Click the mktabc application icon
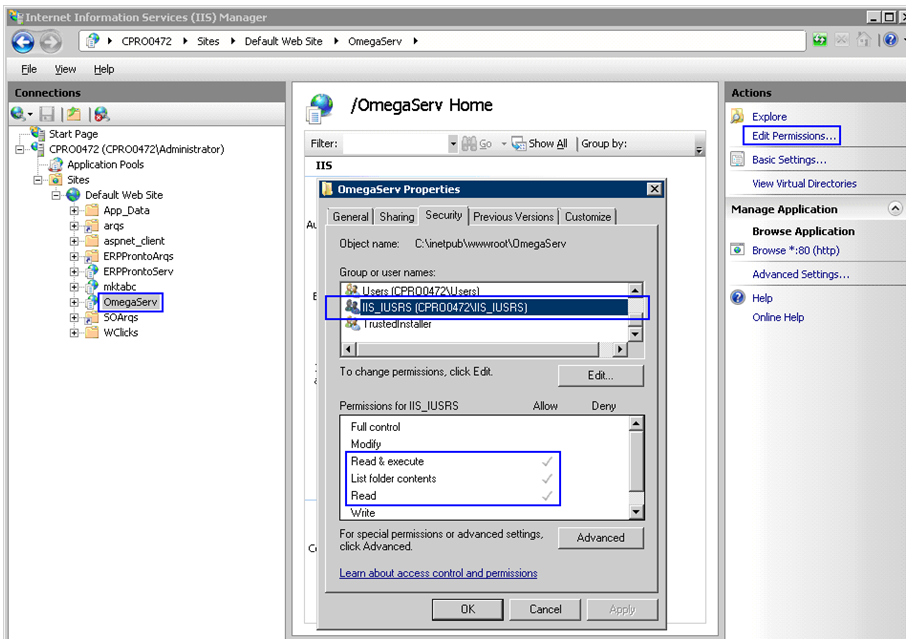 tap(91, 287)
